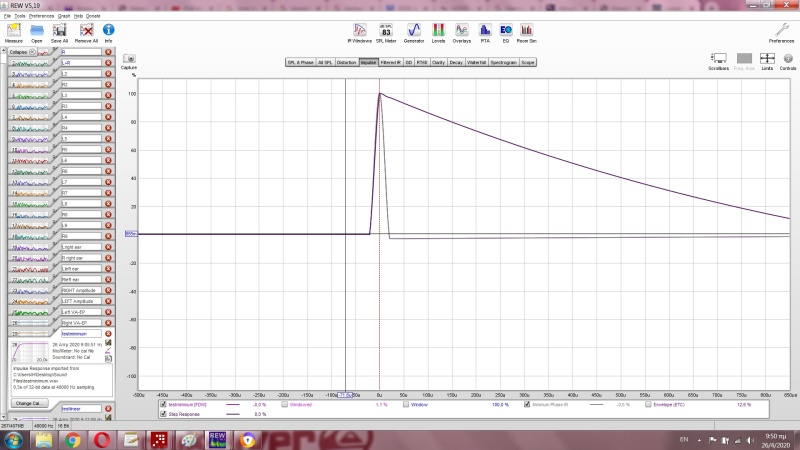Open the Graph menu
This screenshot has height=450, width=800.
tap(66, 17)
